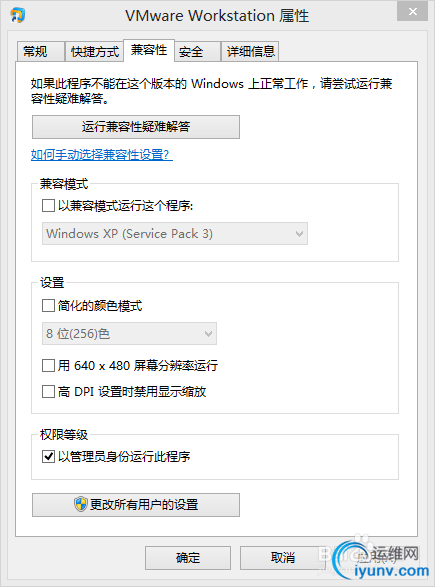The width and height of the screenshot is (435, 587).
Task: Enable 以兼容模式运行这个程序 checkbox
Action: 48,206
